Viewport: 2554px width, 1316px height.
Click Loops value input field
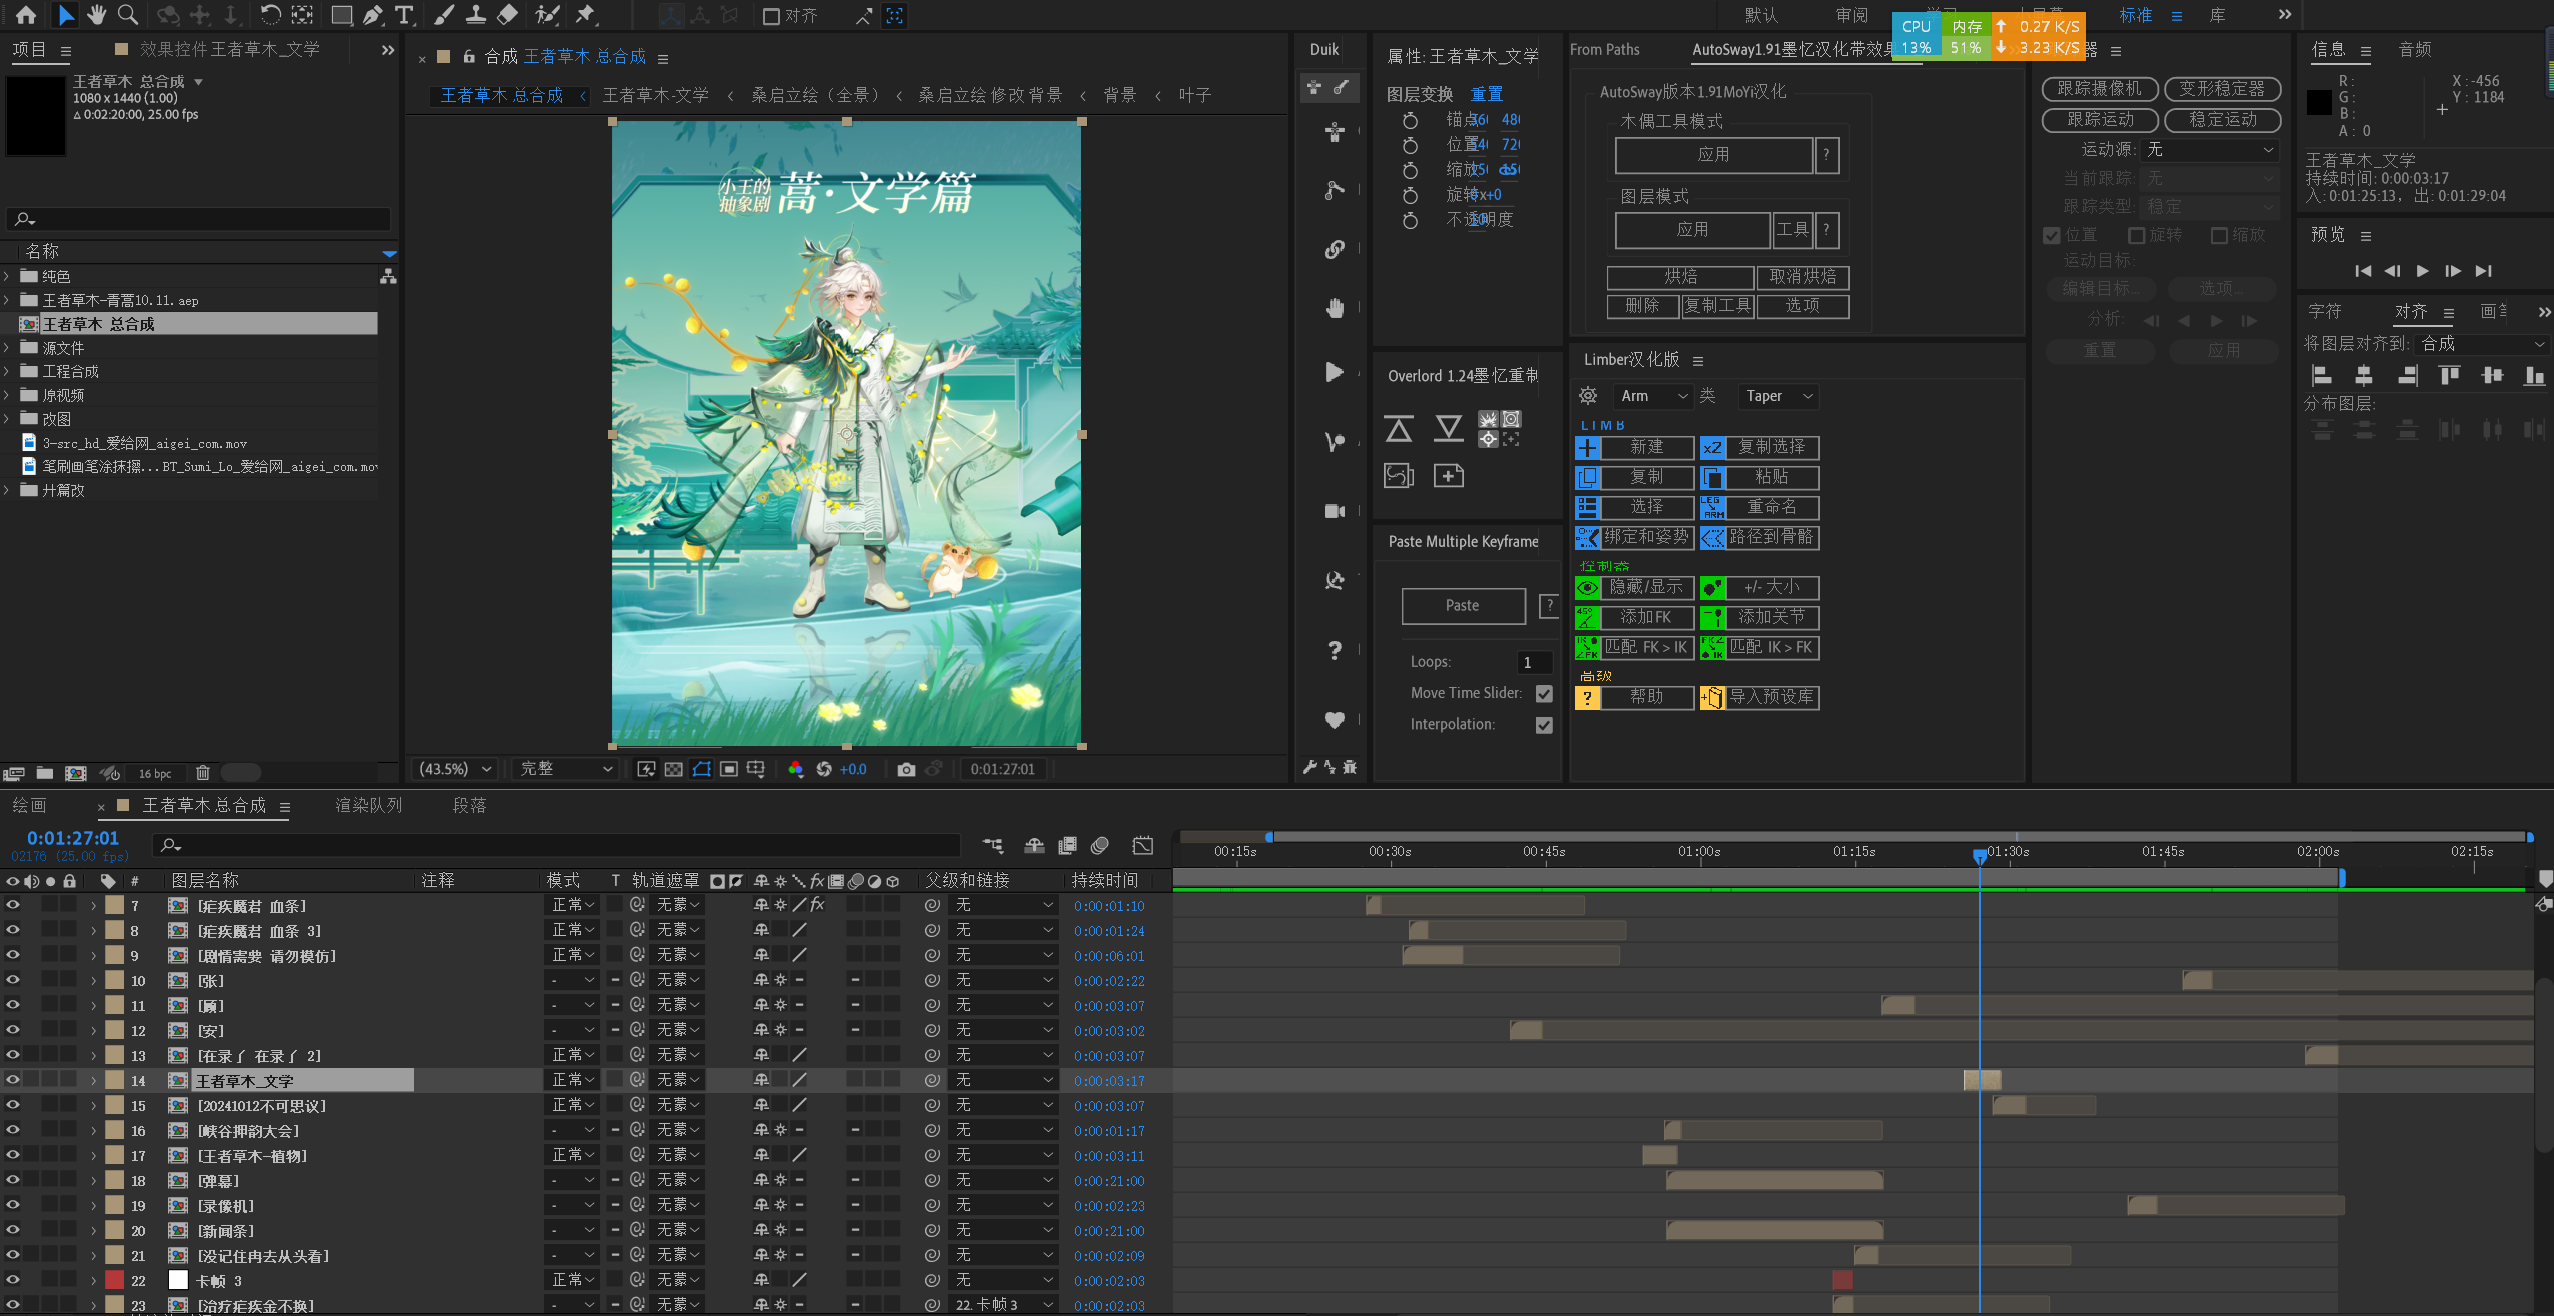coord(1535,662)
